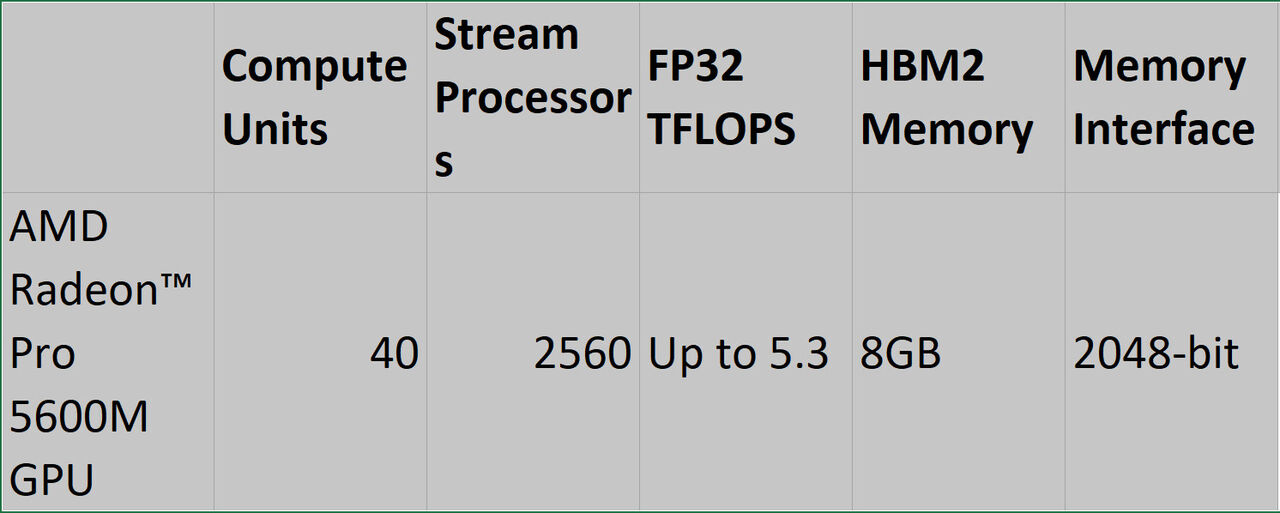Click the word TFLOPS in header
1280x513 pixels.
722,130
